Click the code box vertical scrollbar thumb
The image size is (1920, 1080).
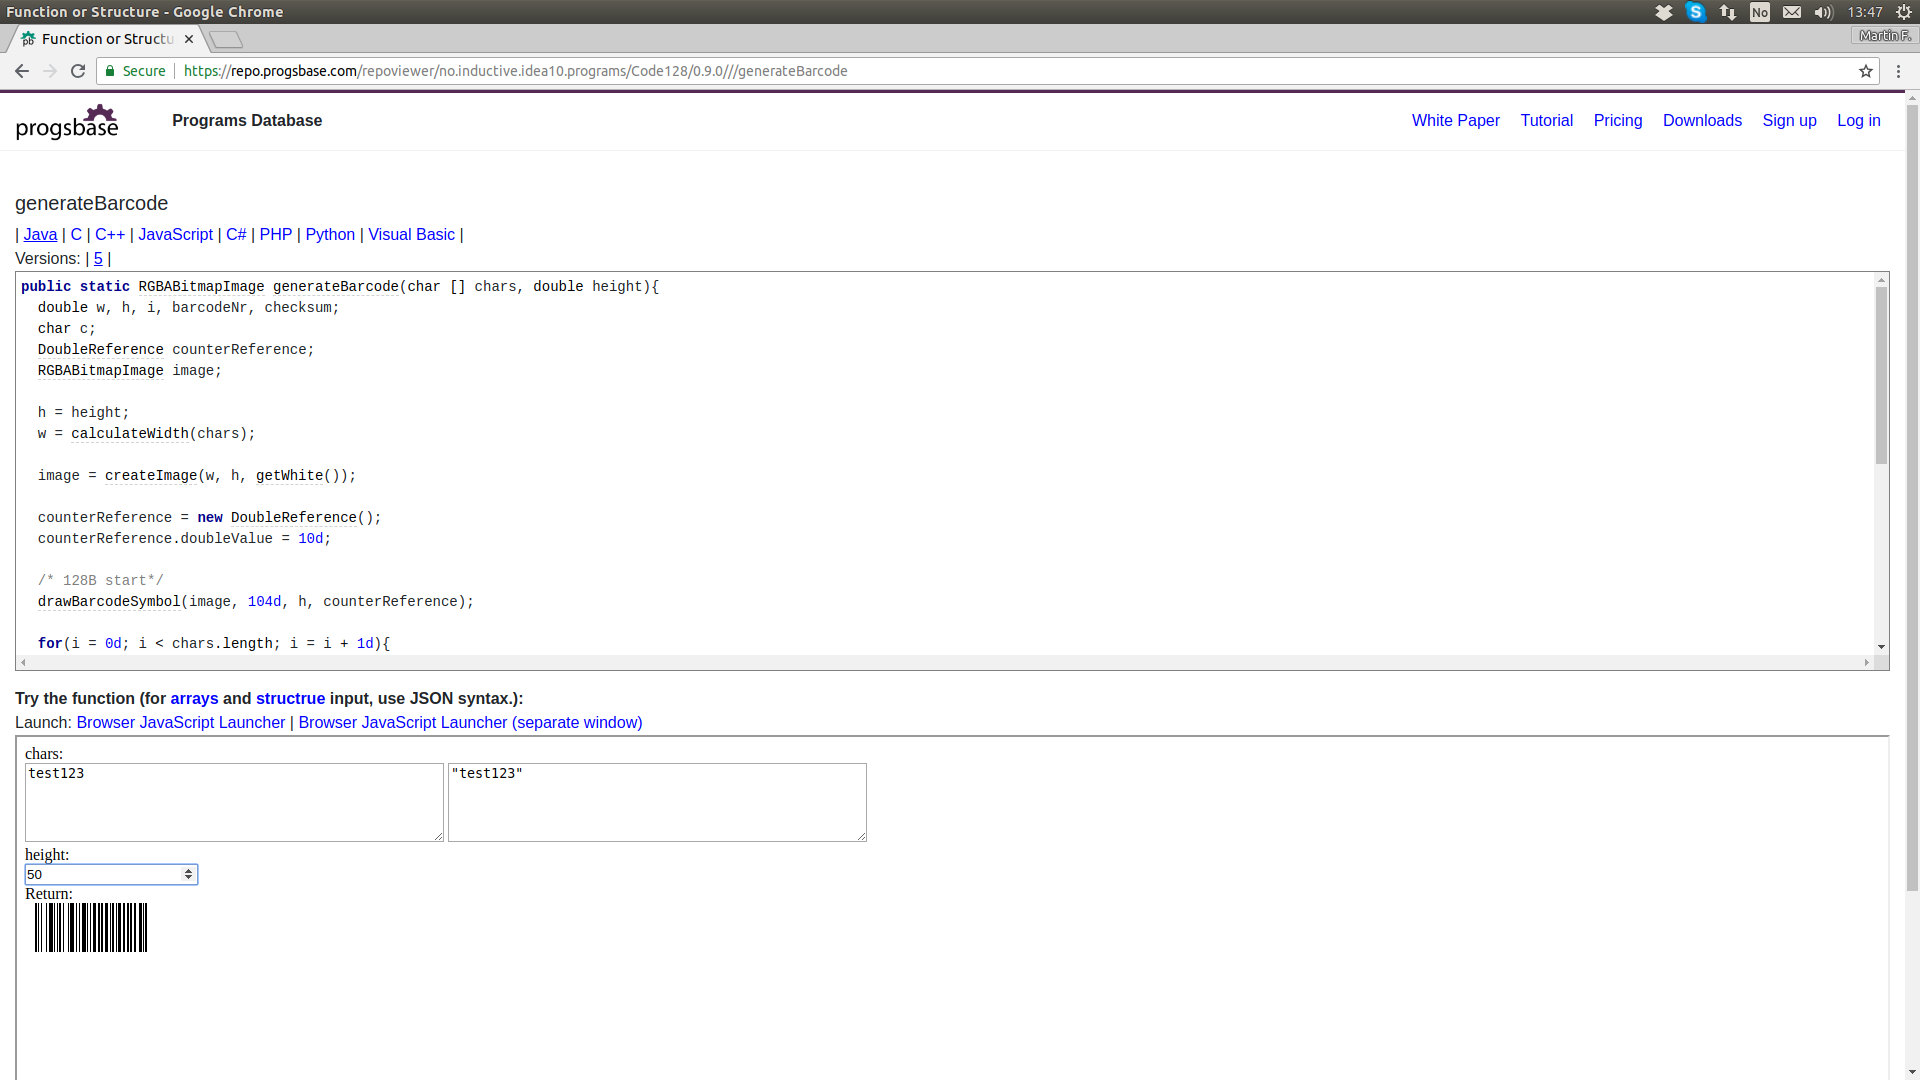[x=1881, y=376]
